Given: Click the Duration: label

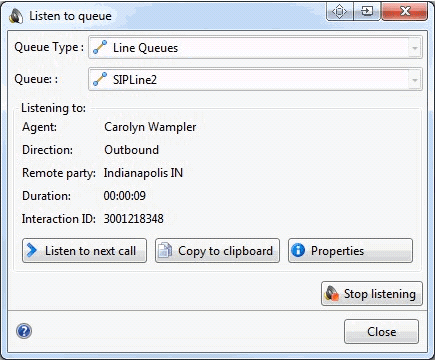Looking at the screenshot, I should [x=46, y=196].
